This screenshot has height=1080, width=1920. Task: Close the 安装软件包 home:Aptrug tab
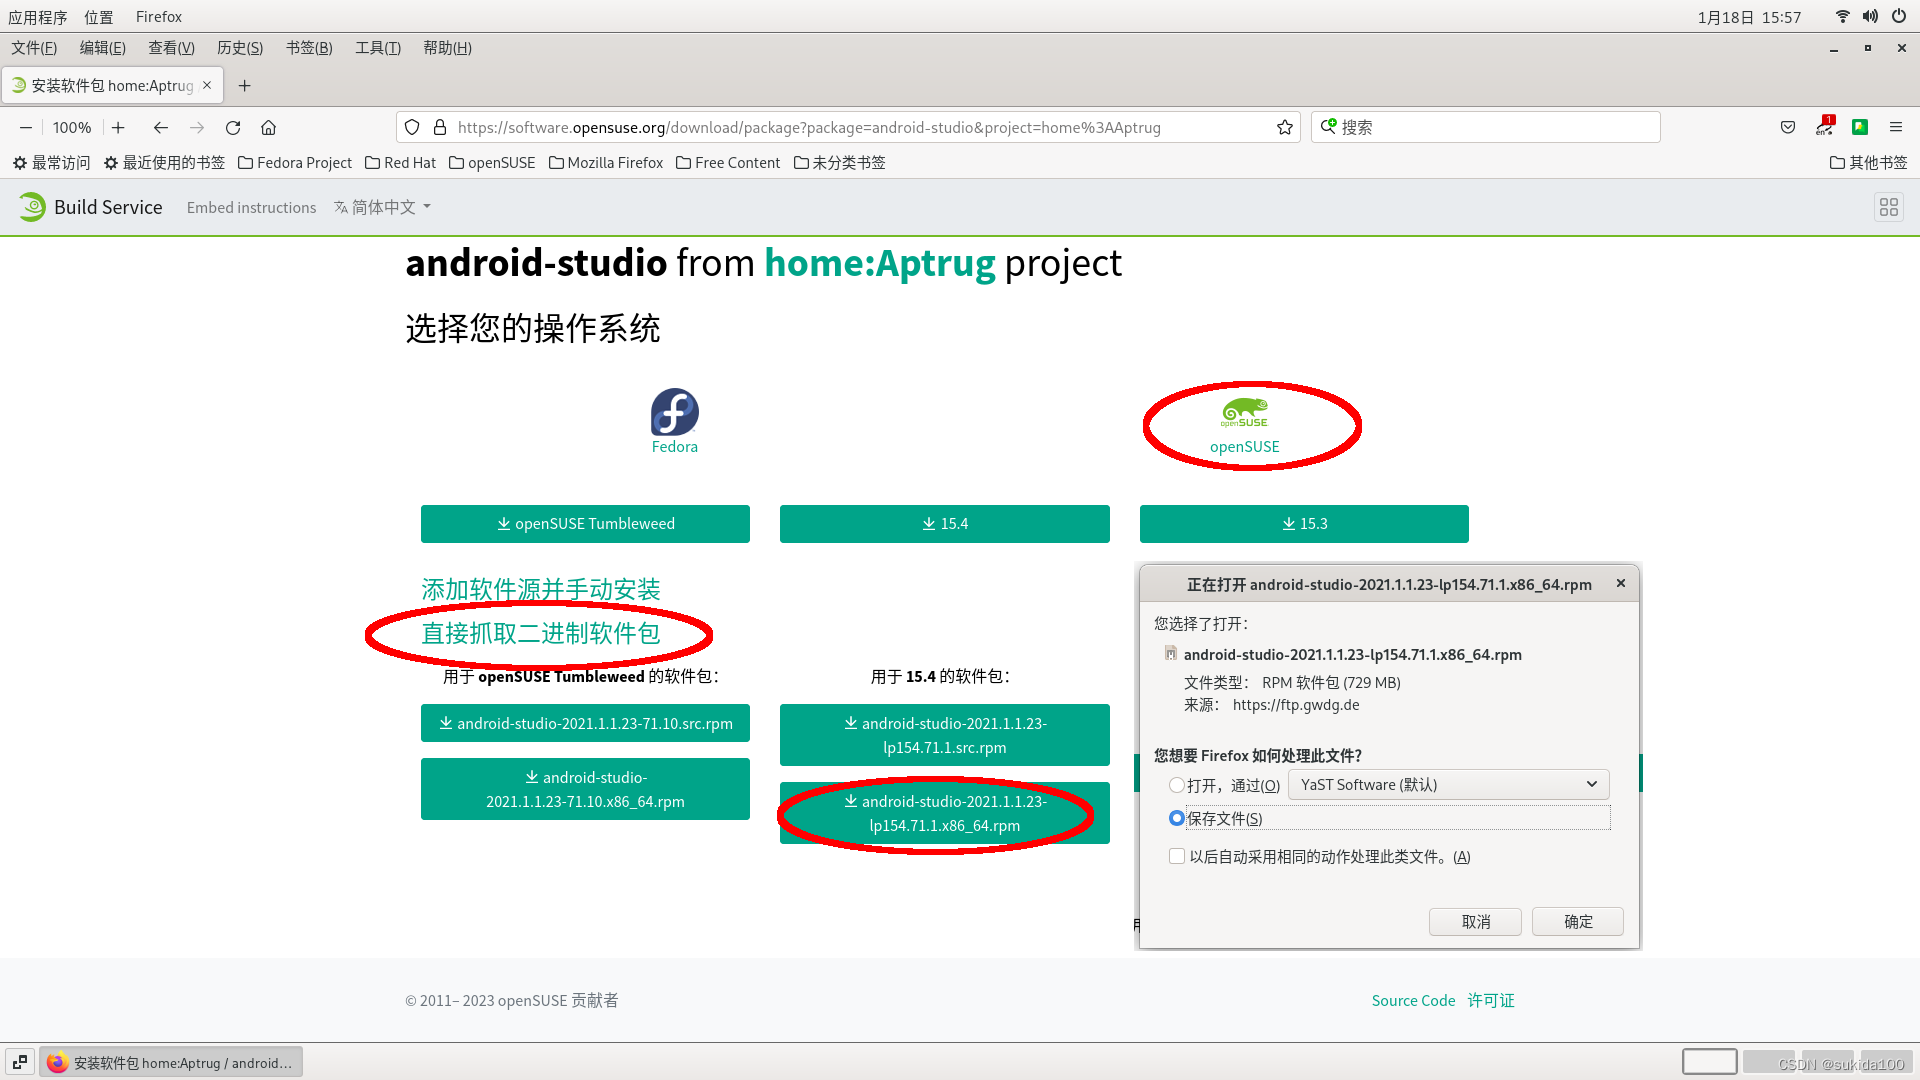207,85
